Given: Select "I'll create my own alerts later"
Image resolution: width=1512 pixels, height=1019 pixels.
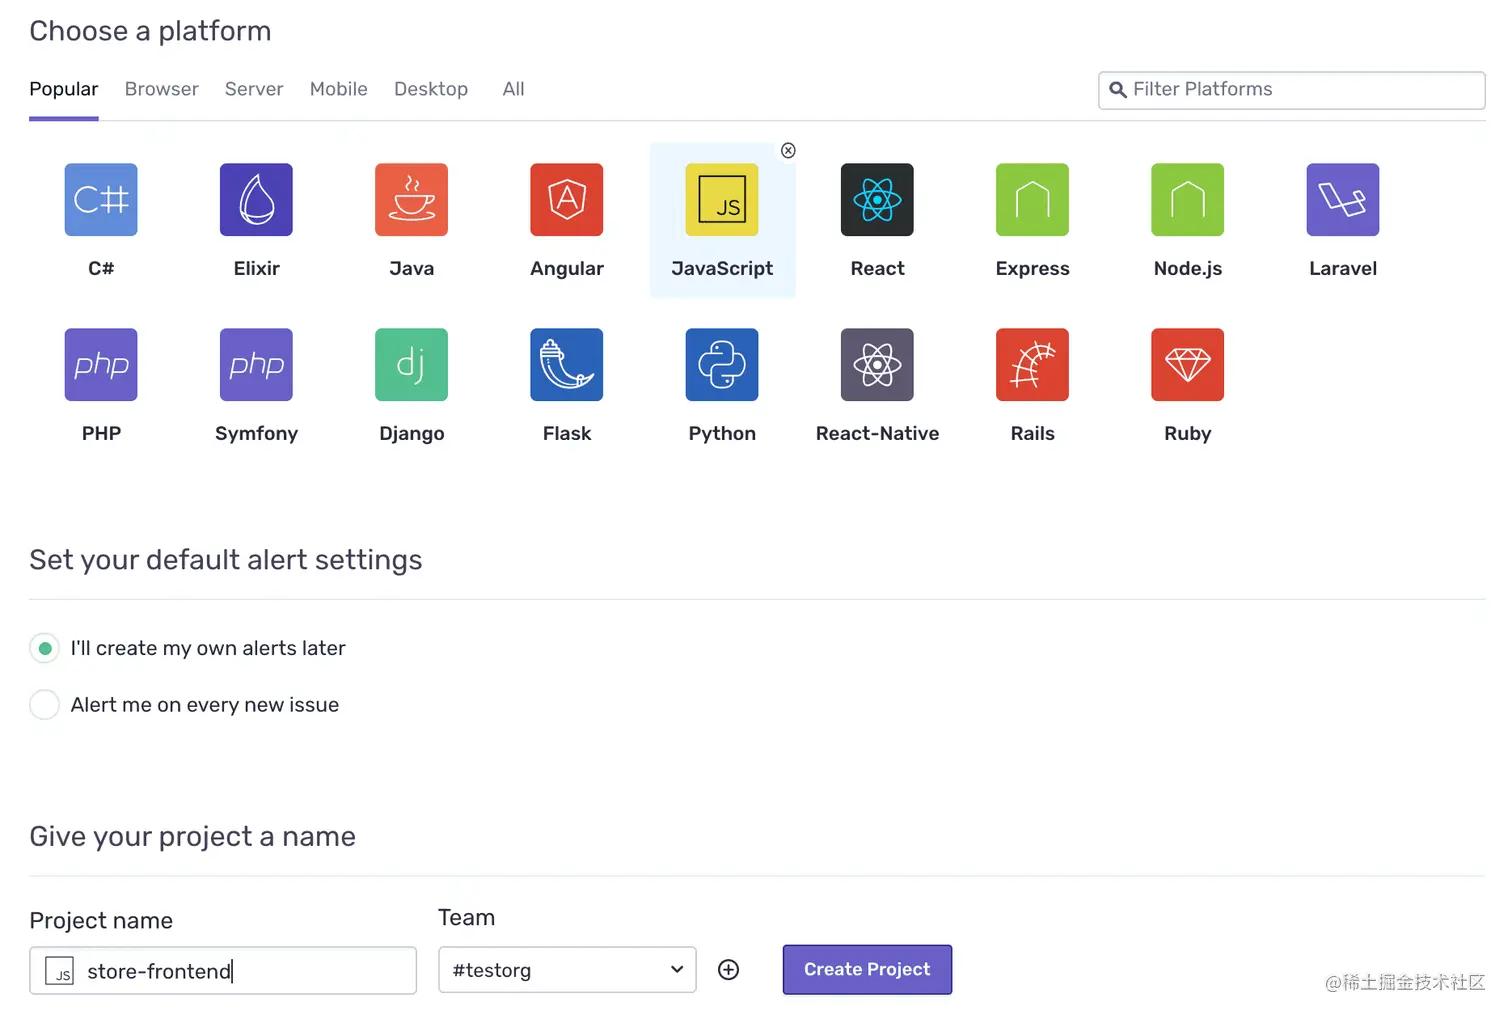Looking at the screenshot, I should (x=45, y=648).
